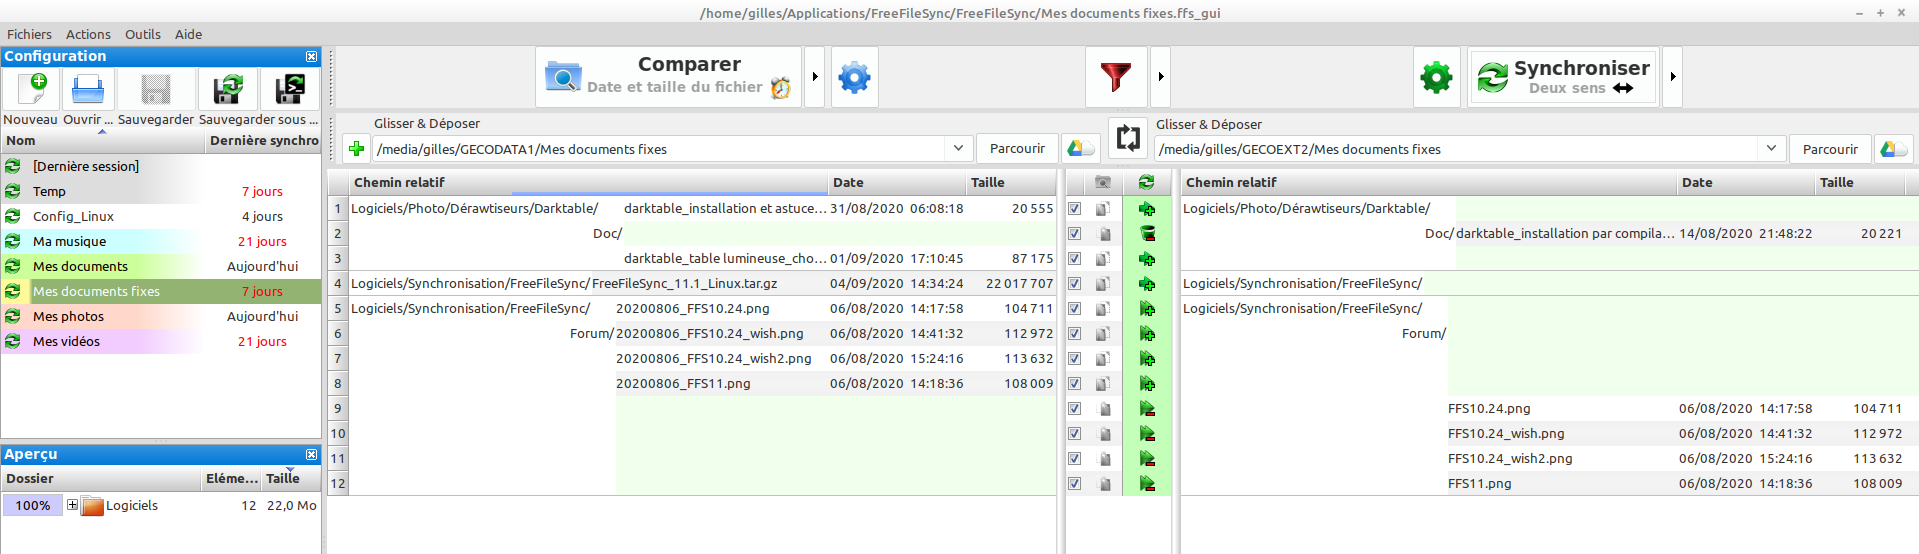Open synchronization settings green gear
Image resolution: width=1919 pixels, height=554 pixels.
[x=1436, y=77]
